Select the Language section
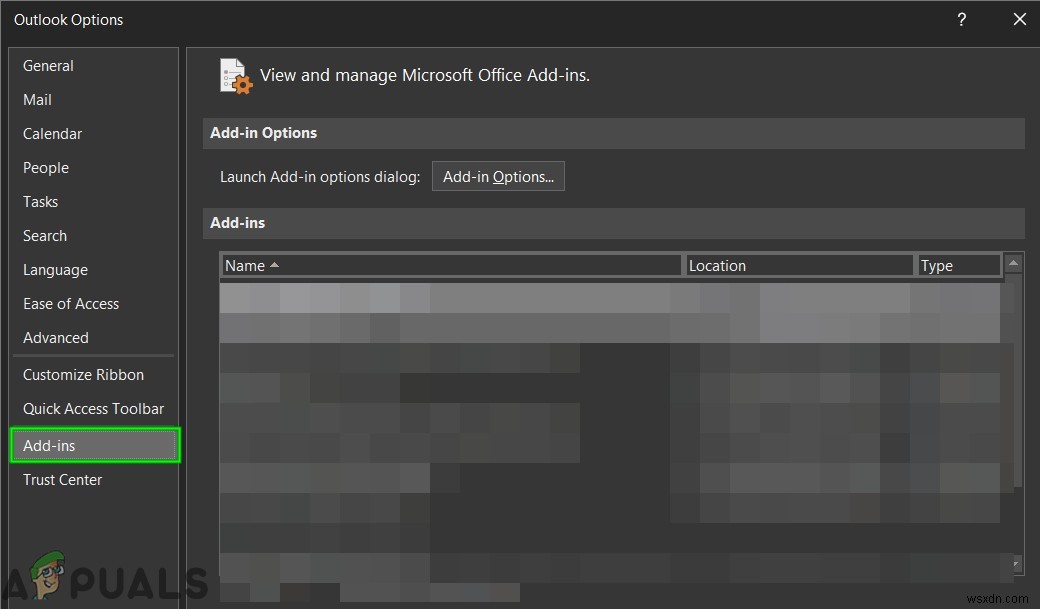Viewport: 1040px width, 609px height. point(55,269)
